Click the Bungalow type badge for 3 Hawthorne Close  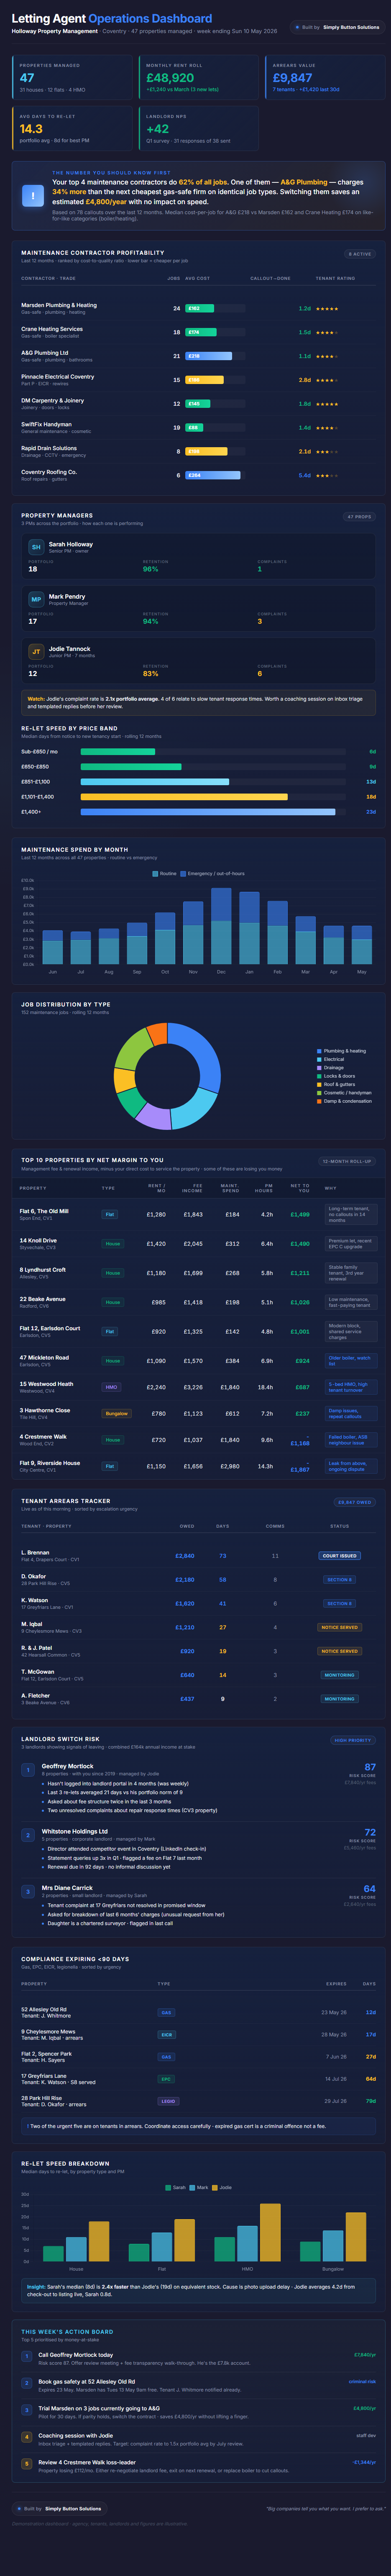[x=117, y=1413]
